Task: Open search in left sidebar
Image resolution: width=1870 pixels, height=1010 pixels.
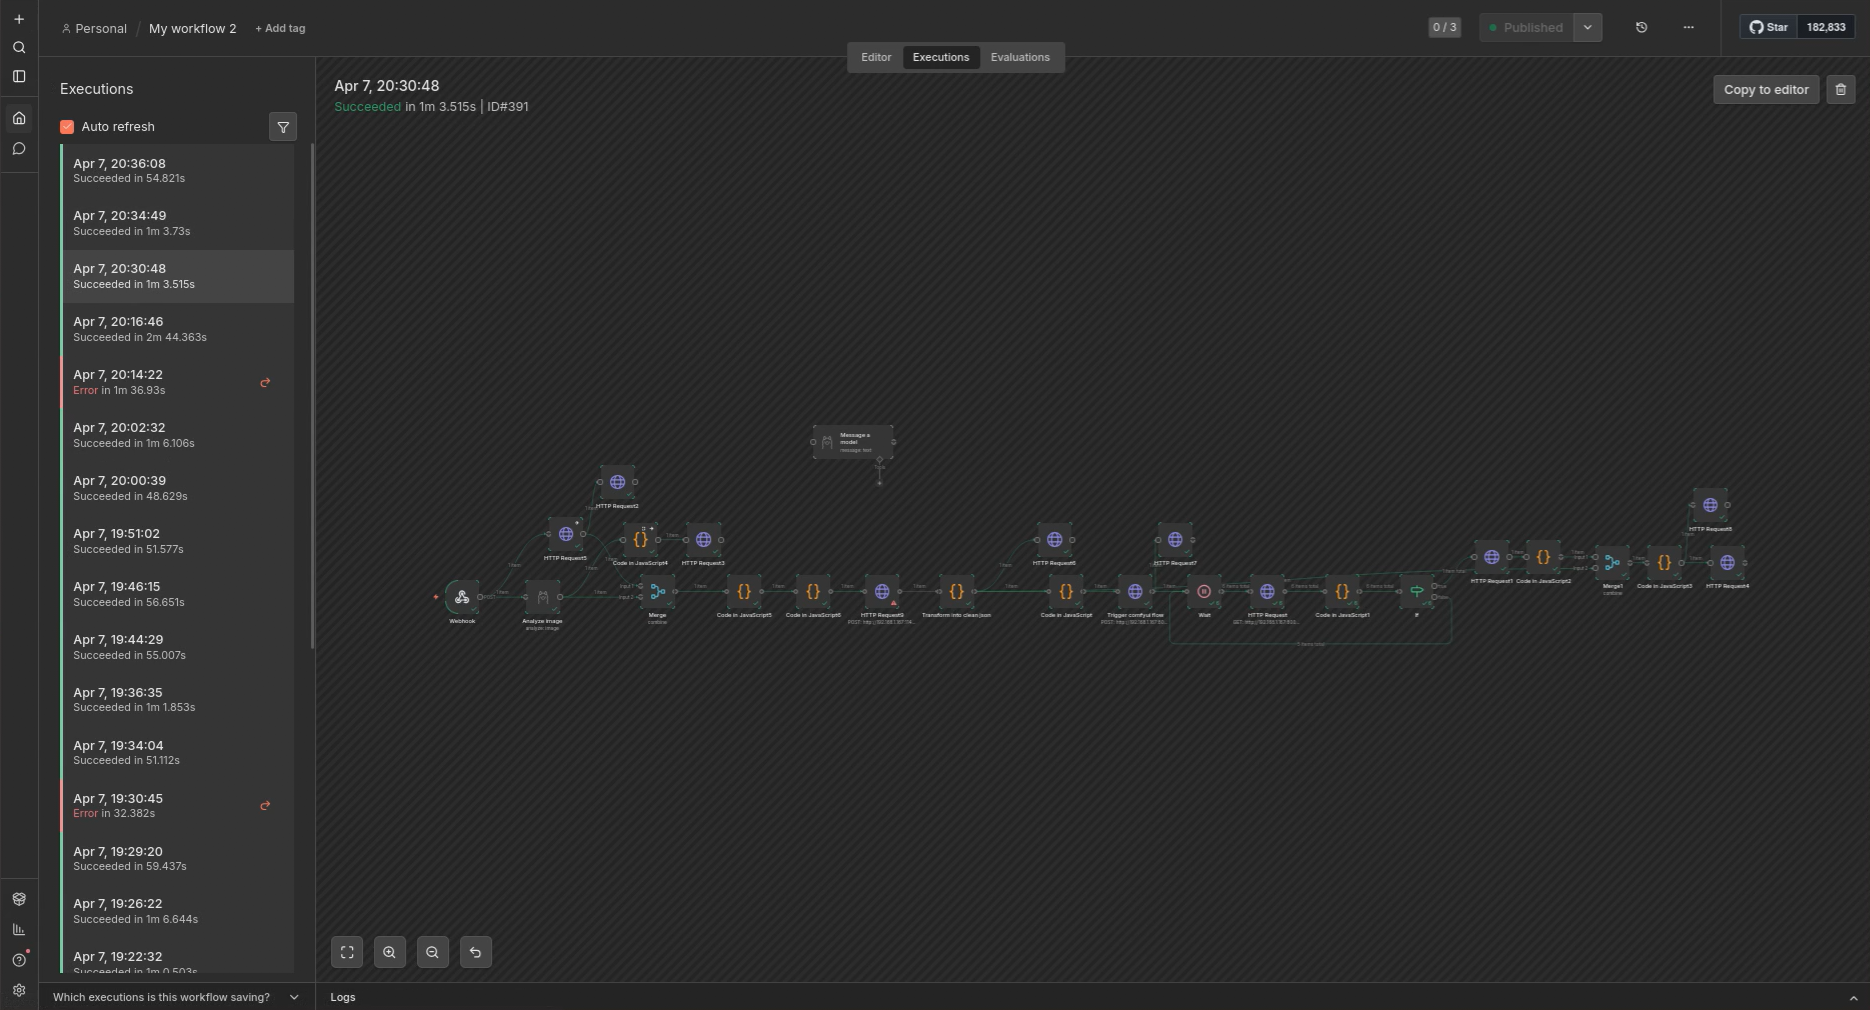Action: [x=19, y=48]
